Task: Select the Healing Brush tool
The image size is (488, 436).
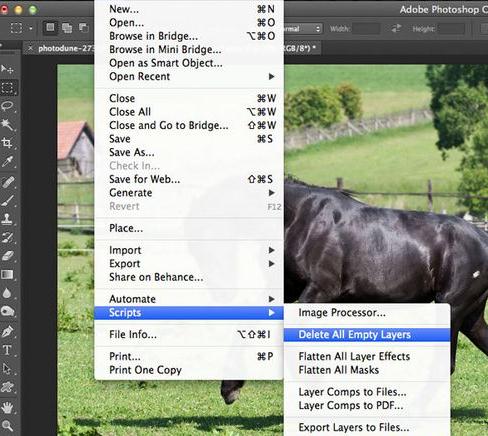Action: click(7, 182)
